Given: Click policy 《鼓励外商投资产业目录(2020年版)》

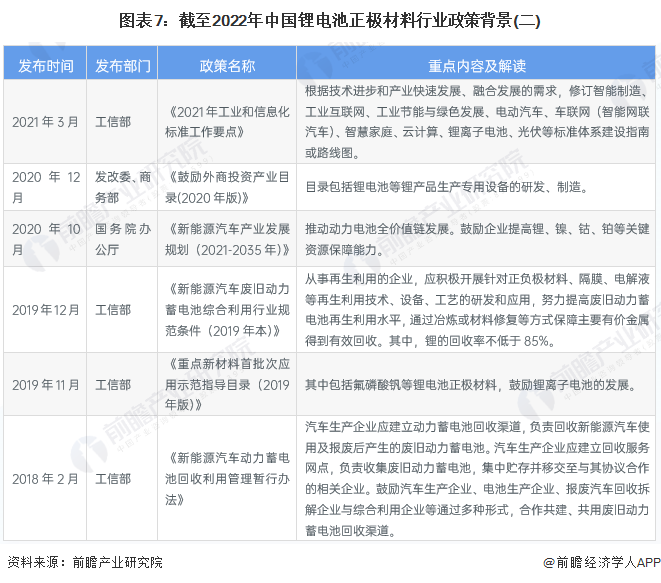Looking at the screenshot, I should pyautogui.click(x=227, y=187).
